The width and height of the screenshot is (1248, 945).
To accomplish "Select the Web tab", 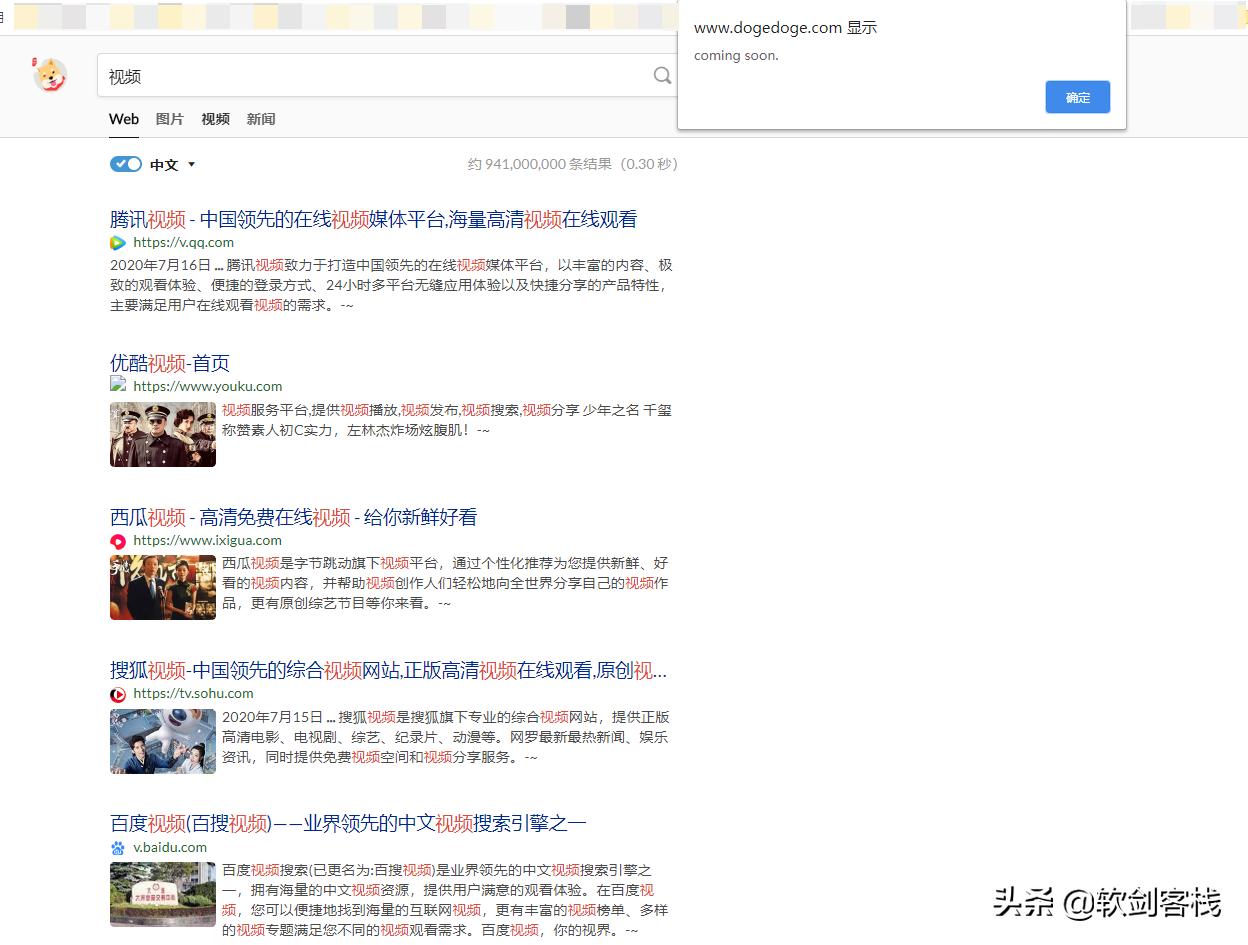I will point(123,119).
